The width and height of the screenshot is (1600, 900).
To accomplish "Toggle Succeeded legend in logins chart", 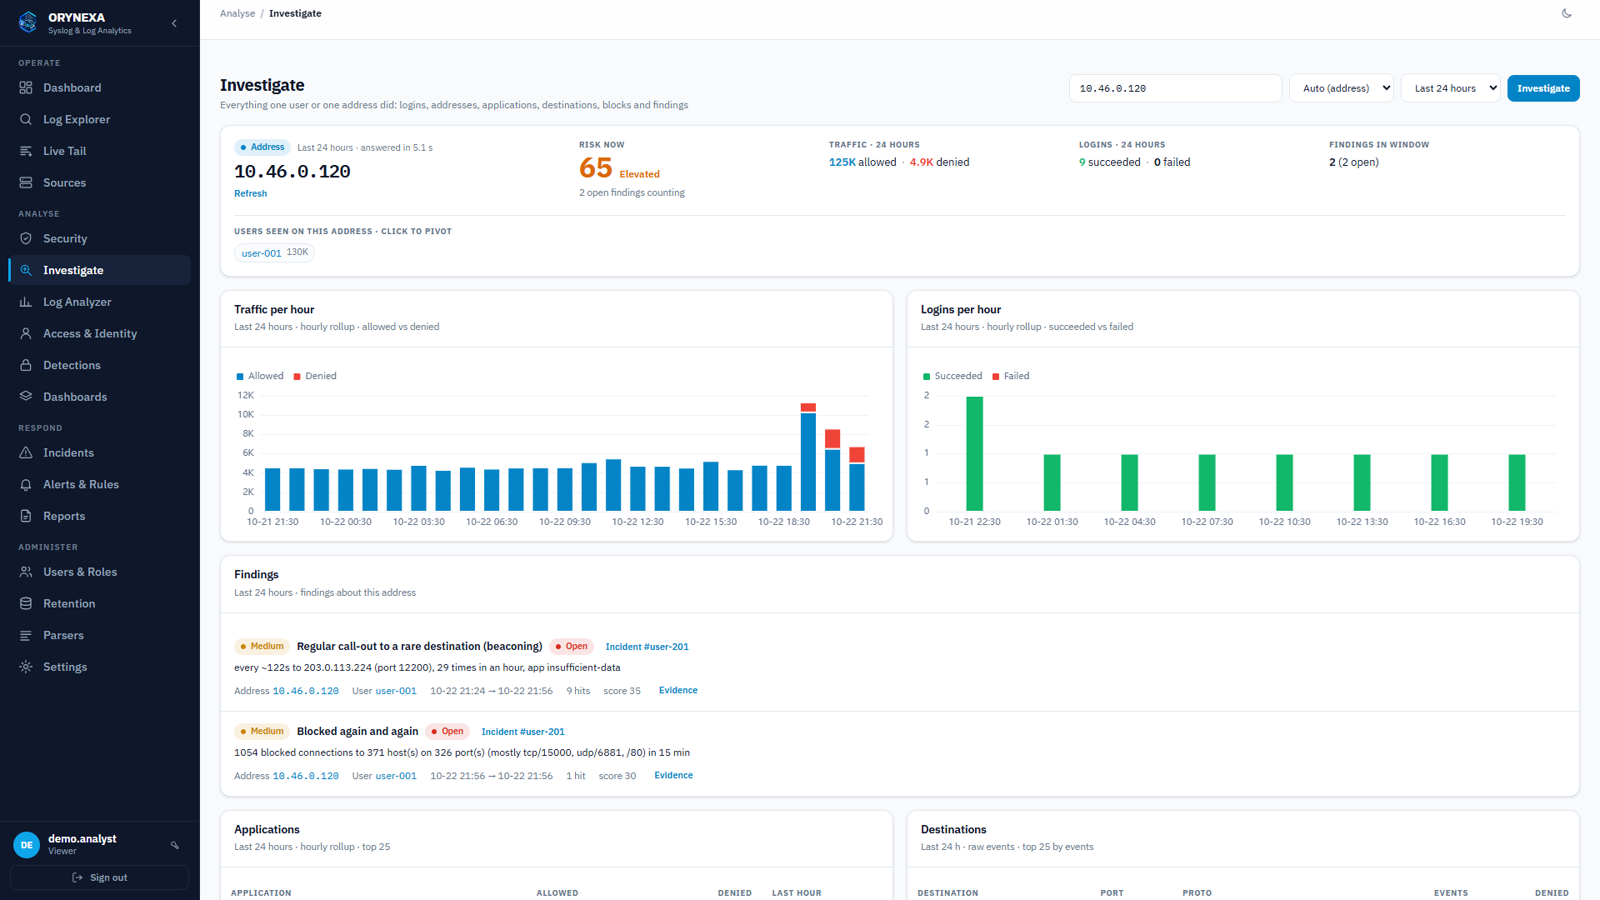I will (952, 376).
